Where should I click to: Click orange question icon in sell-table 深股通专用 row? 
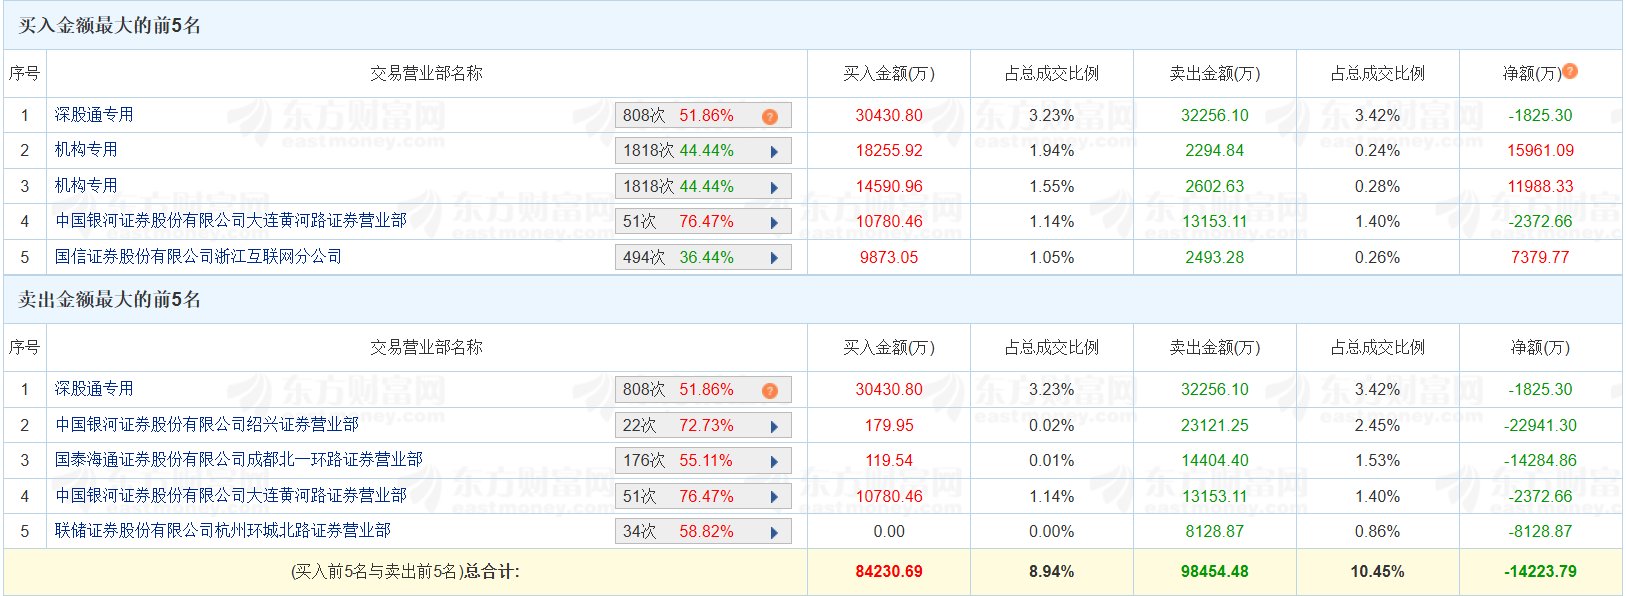coord(769,391)
